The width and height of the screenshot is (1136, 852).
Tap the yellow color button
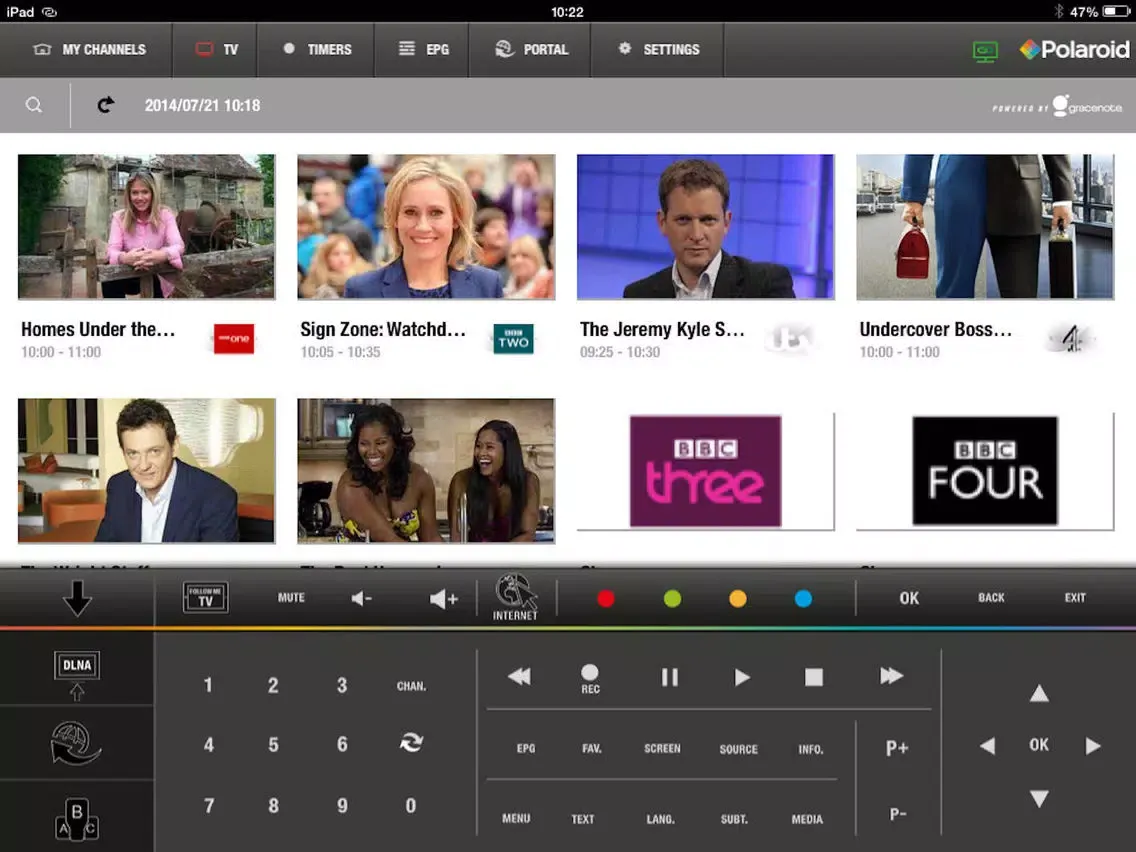[738, 598]
